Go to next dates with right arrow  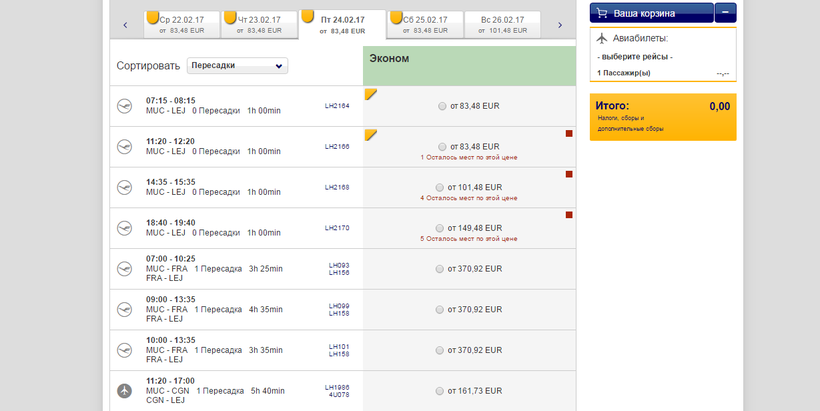[x=560, y=25]
